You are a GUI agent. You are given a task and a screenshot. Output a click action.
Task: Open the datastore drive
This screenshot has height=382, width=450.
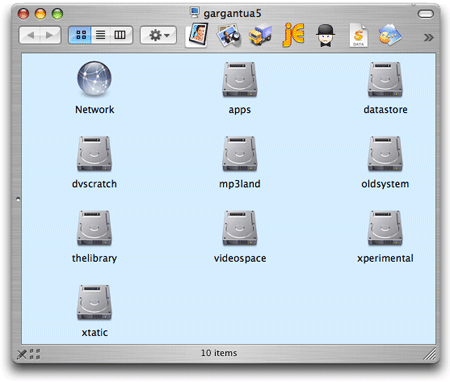tap(385, 80)
